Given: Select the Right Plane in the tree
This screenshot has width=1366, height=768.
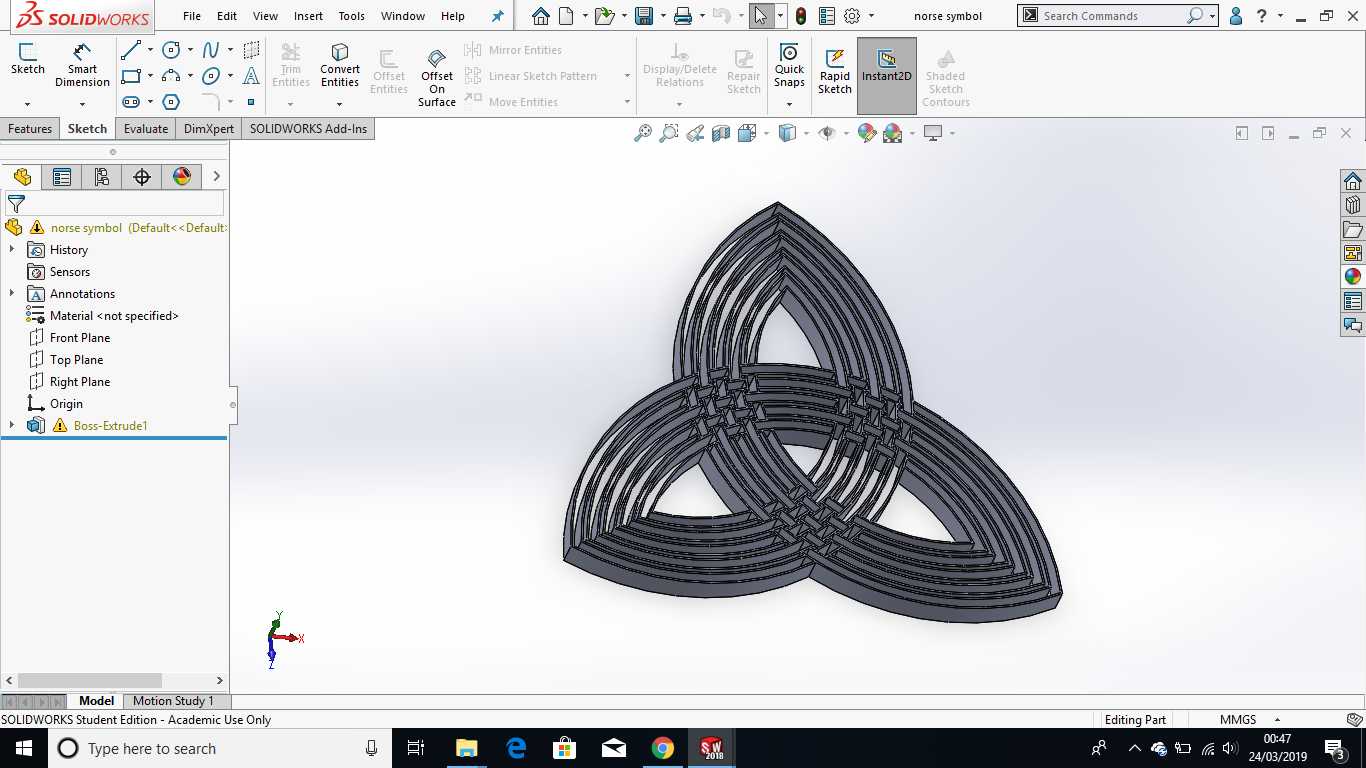Looking at the screenshot, I should (80, 382).
